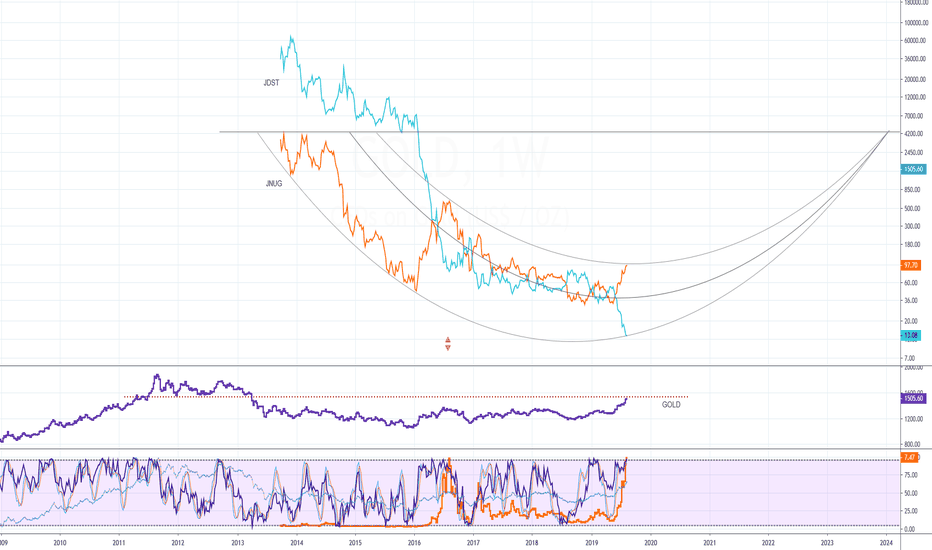The image size is (932, 550).
Task: Click the 75.00 oscillator axis label
Action: 911,475
